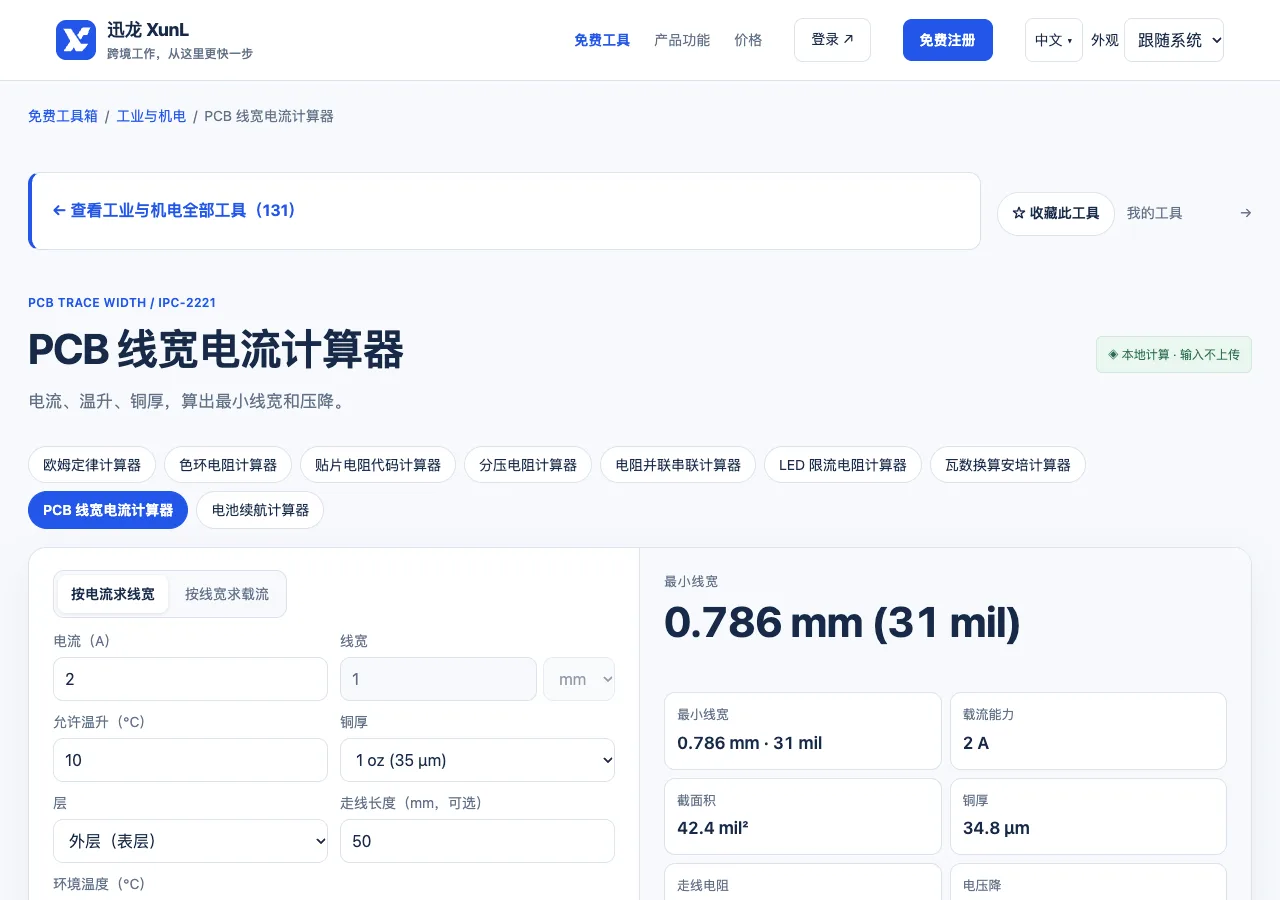This screenshot has width=1280, height=900.
Task: Select the PCB 线宽电流计算器 tool chip
Action: click(x=108, y=510)
